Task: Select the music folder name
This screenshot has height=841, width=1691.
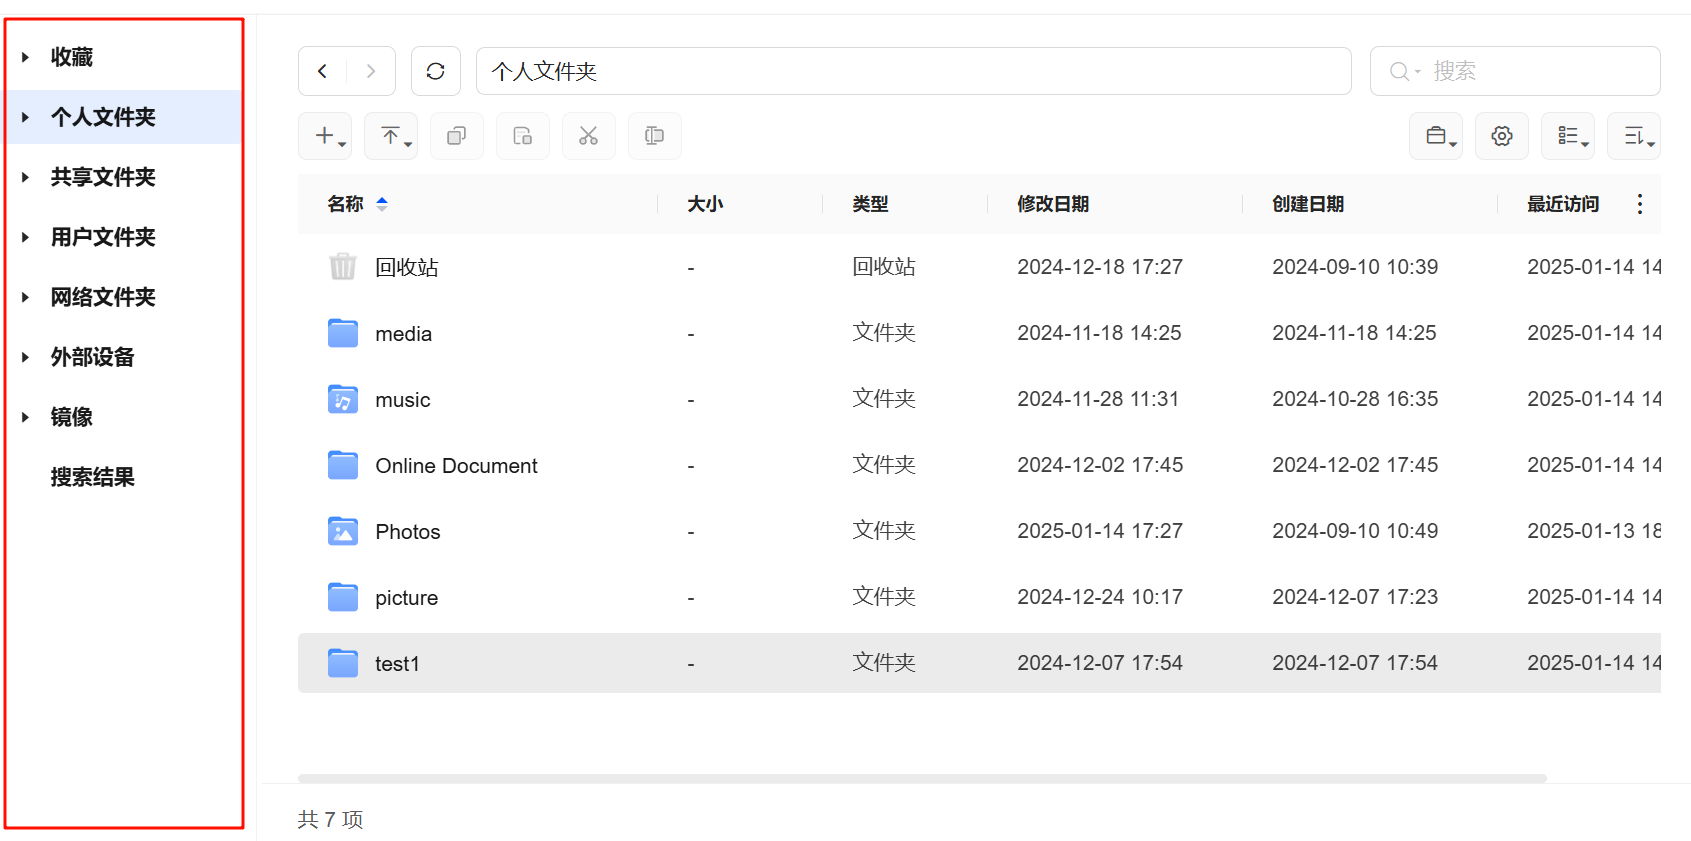Action: click(403, 400)
